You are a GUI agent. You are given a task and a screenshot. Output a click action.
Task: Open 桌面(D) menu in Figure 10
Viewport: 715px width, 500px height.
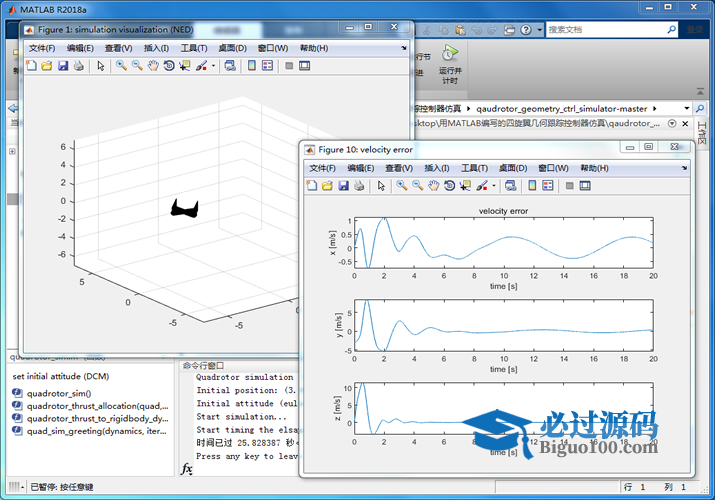(x=513, y=168)
